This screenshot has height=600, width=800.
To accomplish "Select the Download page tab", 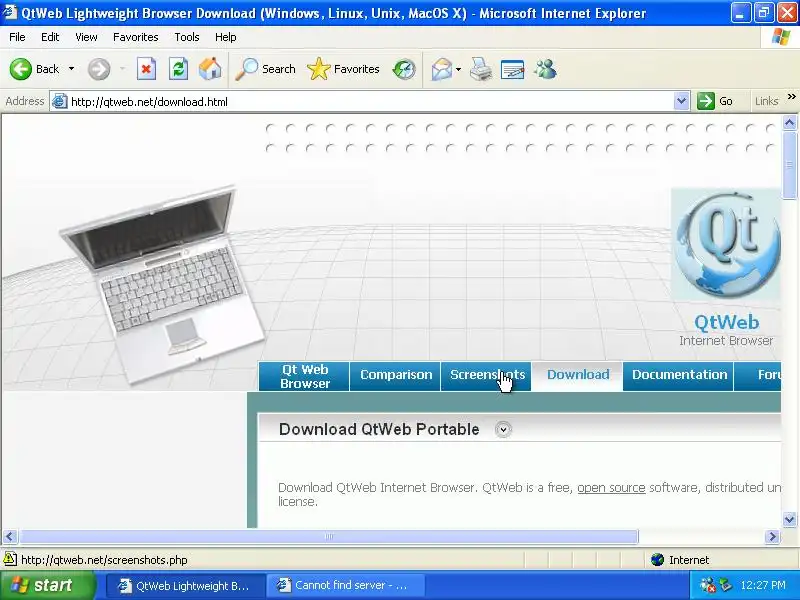I will coord(578,376).
